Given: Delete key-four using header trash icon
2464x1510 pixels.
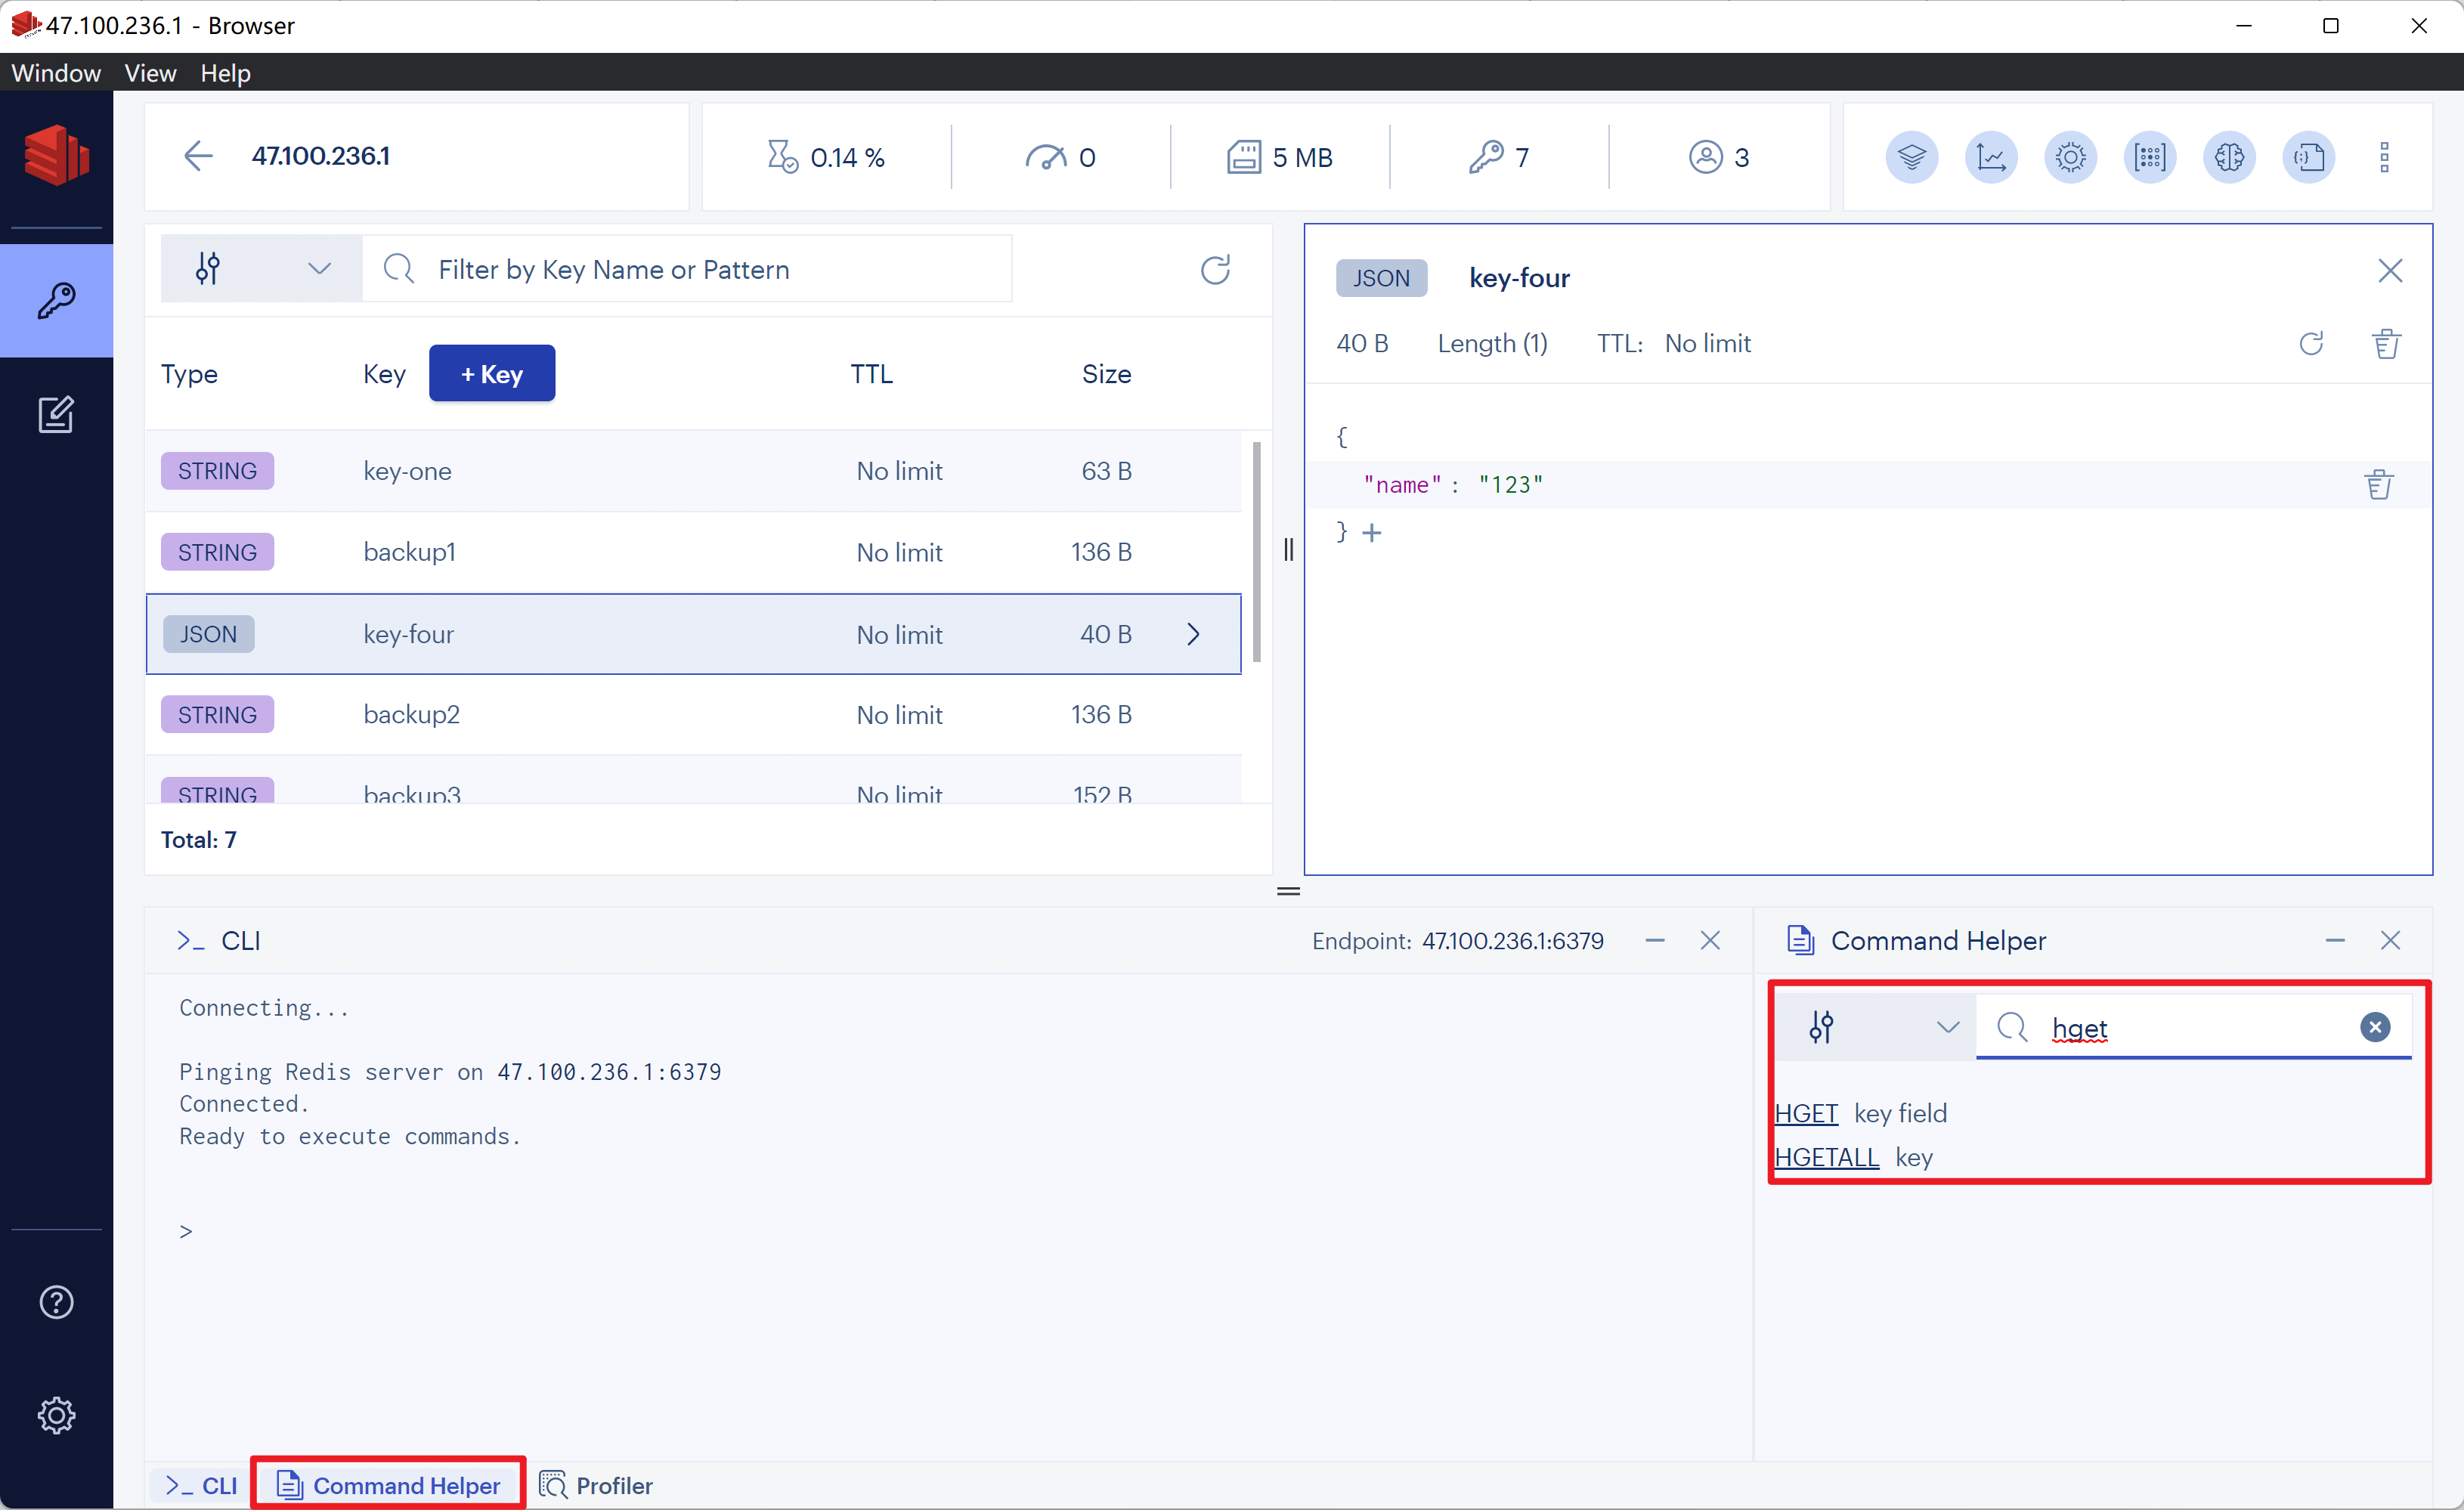Looking at the screenshot, I should (2386, 344).
